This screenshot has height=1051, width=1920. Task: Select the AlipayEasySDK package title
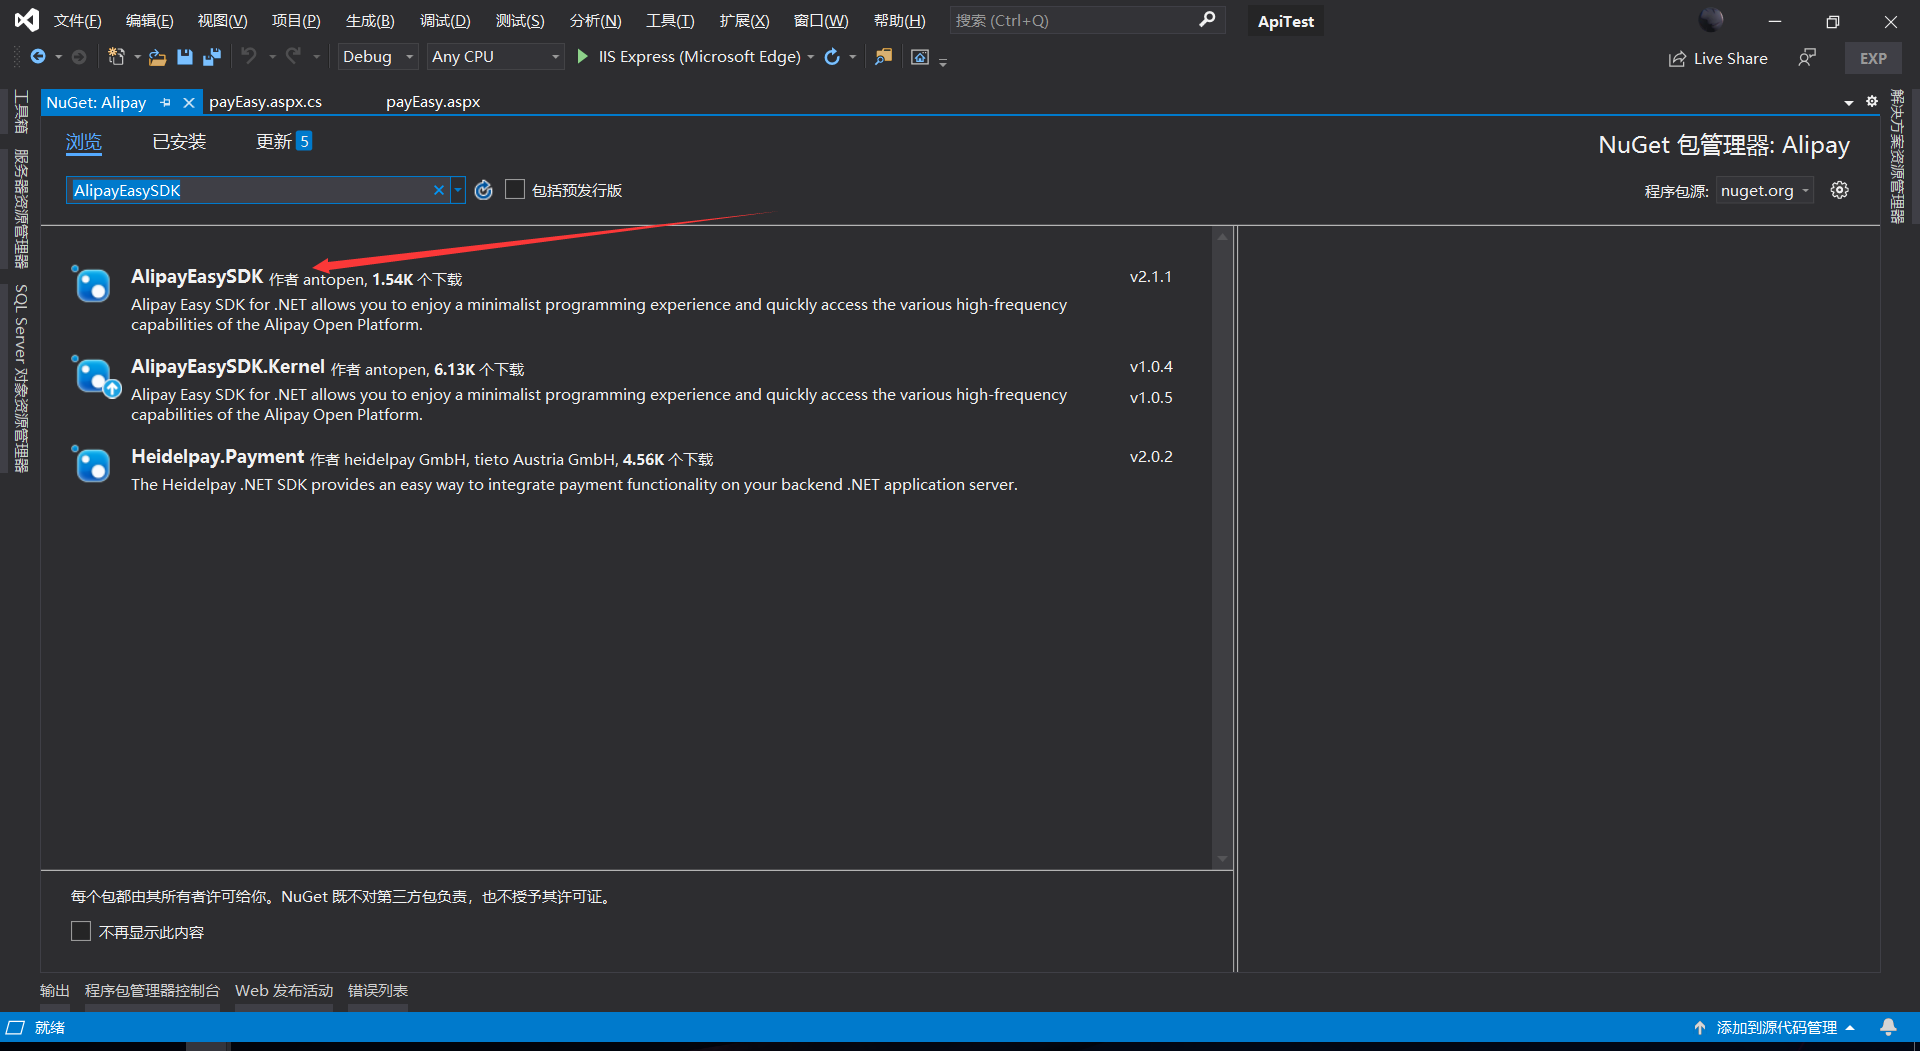pyautogui.click(x=197, y=276)
